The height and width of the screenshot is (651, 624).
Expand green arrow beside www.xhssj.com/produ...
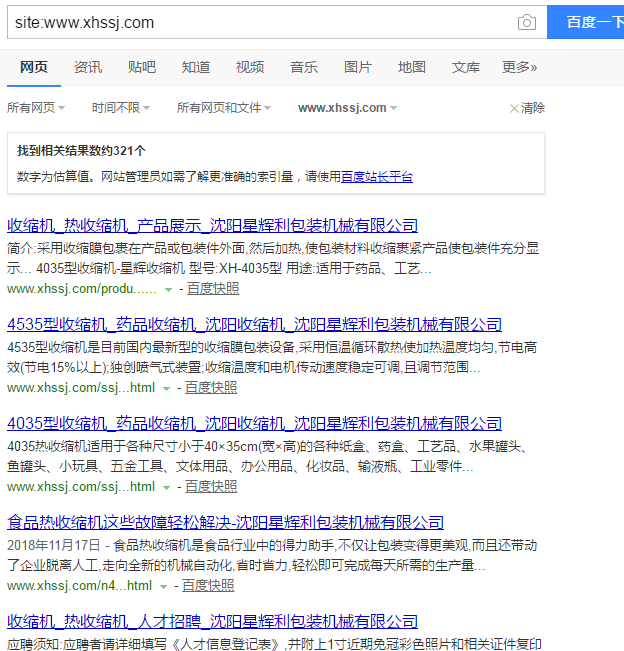[x=168, y=289]
